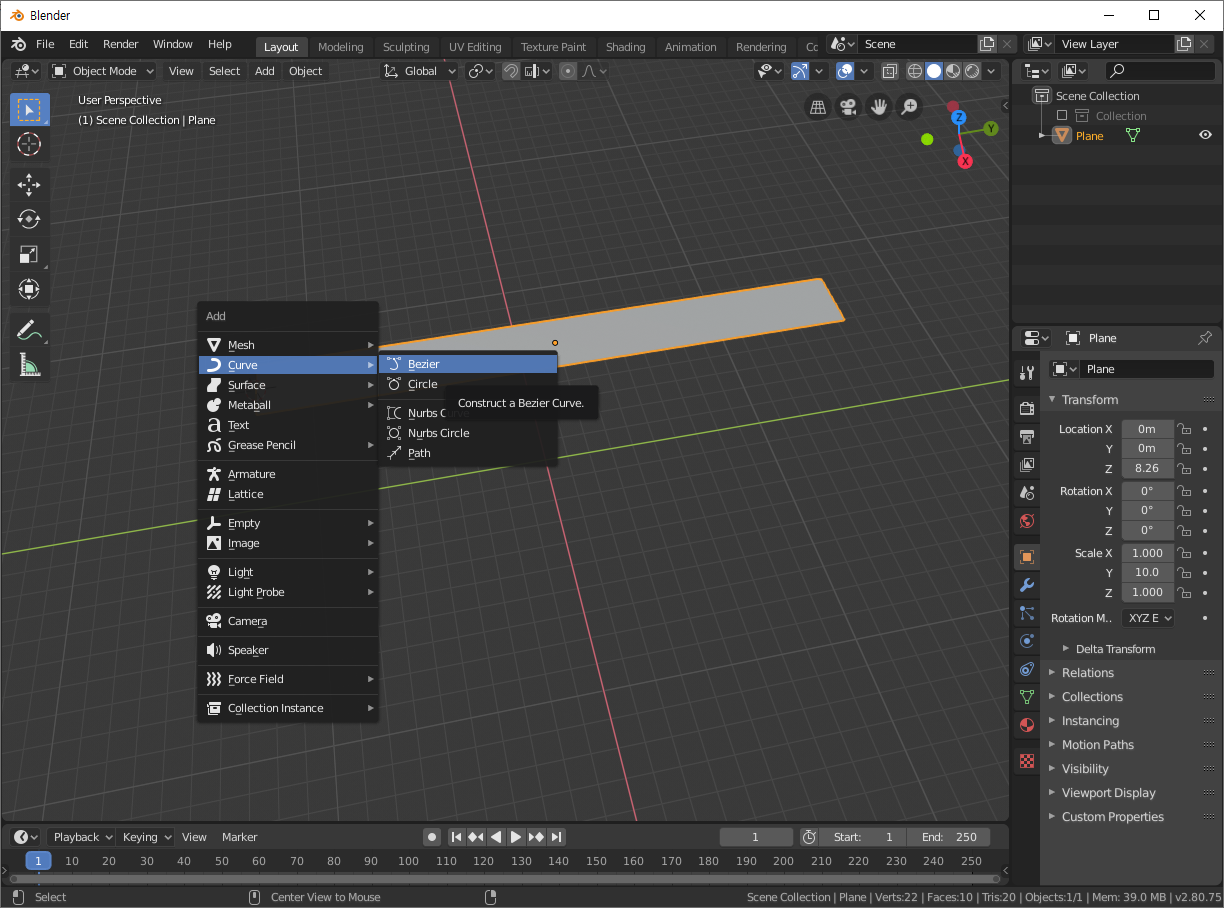Open Object Mode dropdown

click(x=103, y=71)
